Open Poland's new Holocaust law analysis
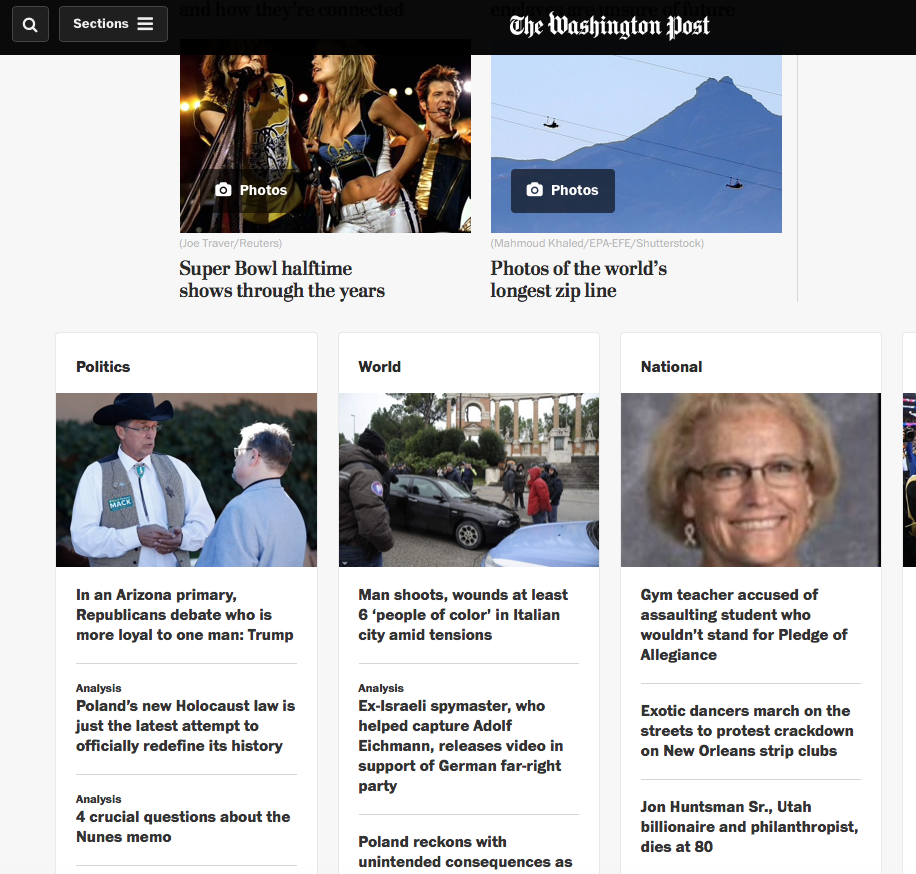The width and height of the screenshot is (916, 874). pos(186,726)
